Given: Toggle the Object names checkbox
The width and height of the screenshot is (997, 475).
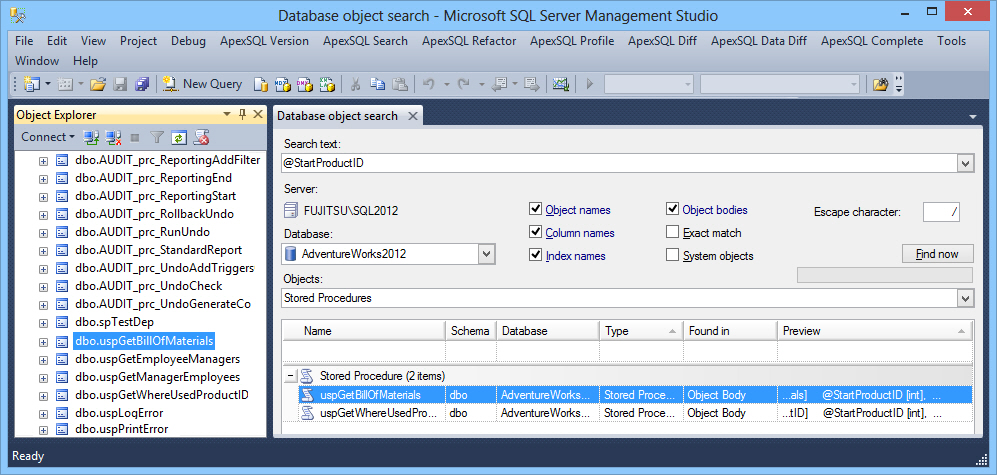Looking at the screenshot, I should (534, 209).
